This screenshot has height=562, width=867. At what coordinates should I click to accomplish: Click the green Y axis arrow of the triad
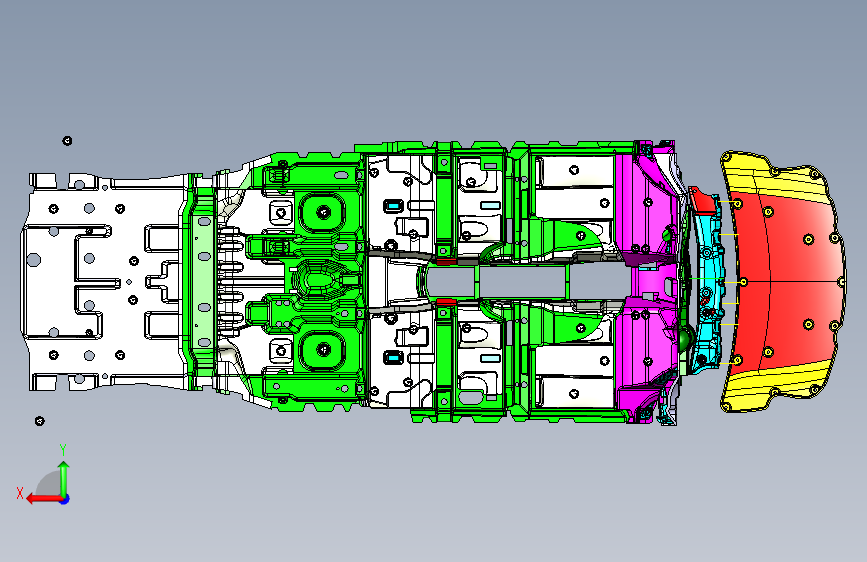pyautogui.click(x=64, y=478)
